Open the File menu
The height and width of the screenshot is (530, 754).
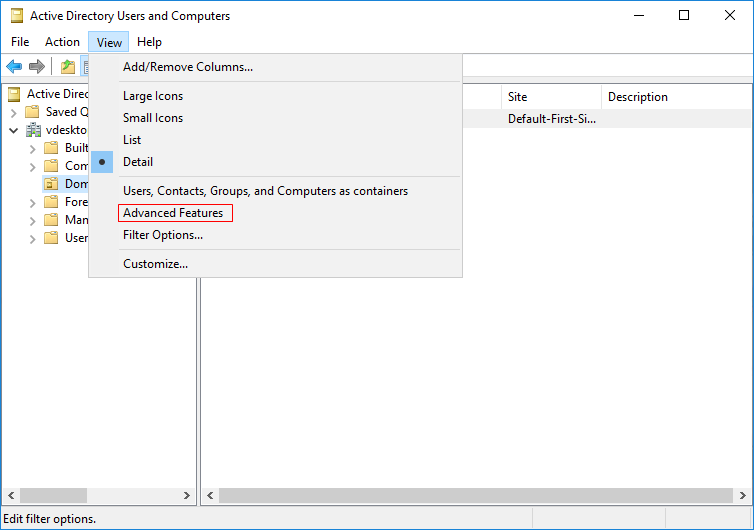point(20,42)
